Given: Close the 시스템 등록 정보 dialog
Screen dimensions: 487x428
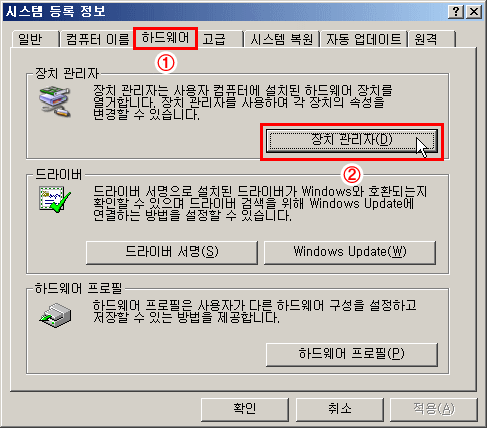Looking at the screenshot, I should (x=474, y=12).
